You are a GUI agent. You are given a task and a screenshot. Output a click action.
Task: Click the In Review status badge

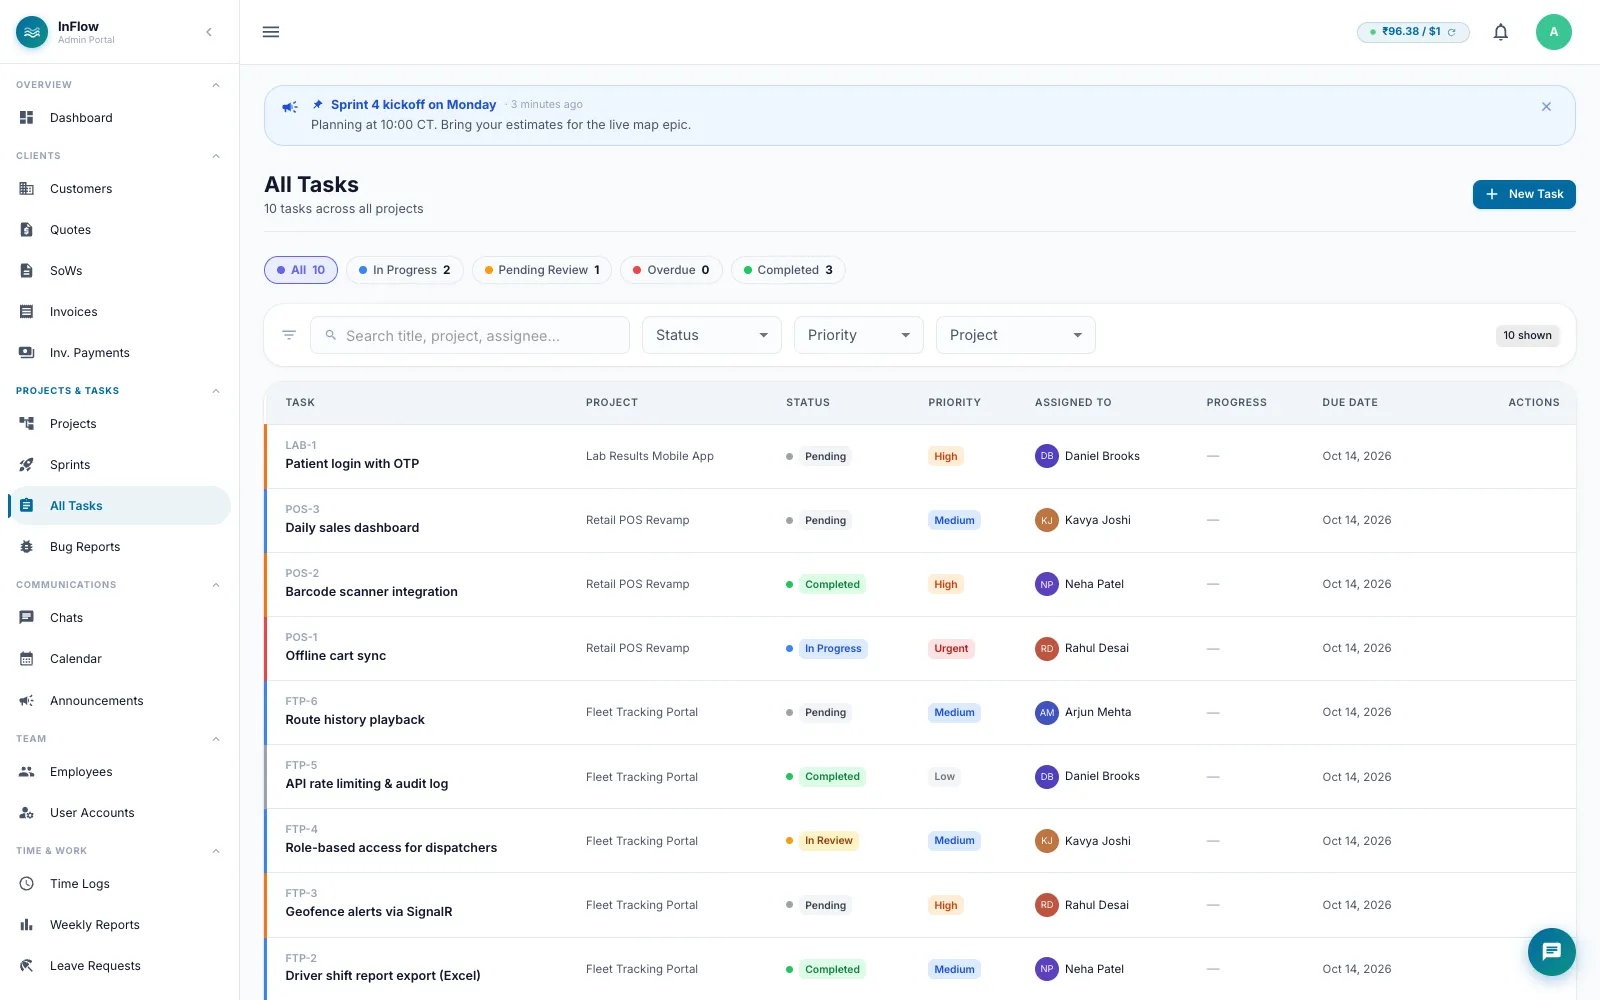click(828, 841)
